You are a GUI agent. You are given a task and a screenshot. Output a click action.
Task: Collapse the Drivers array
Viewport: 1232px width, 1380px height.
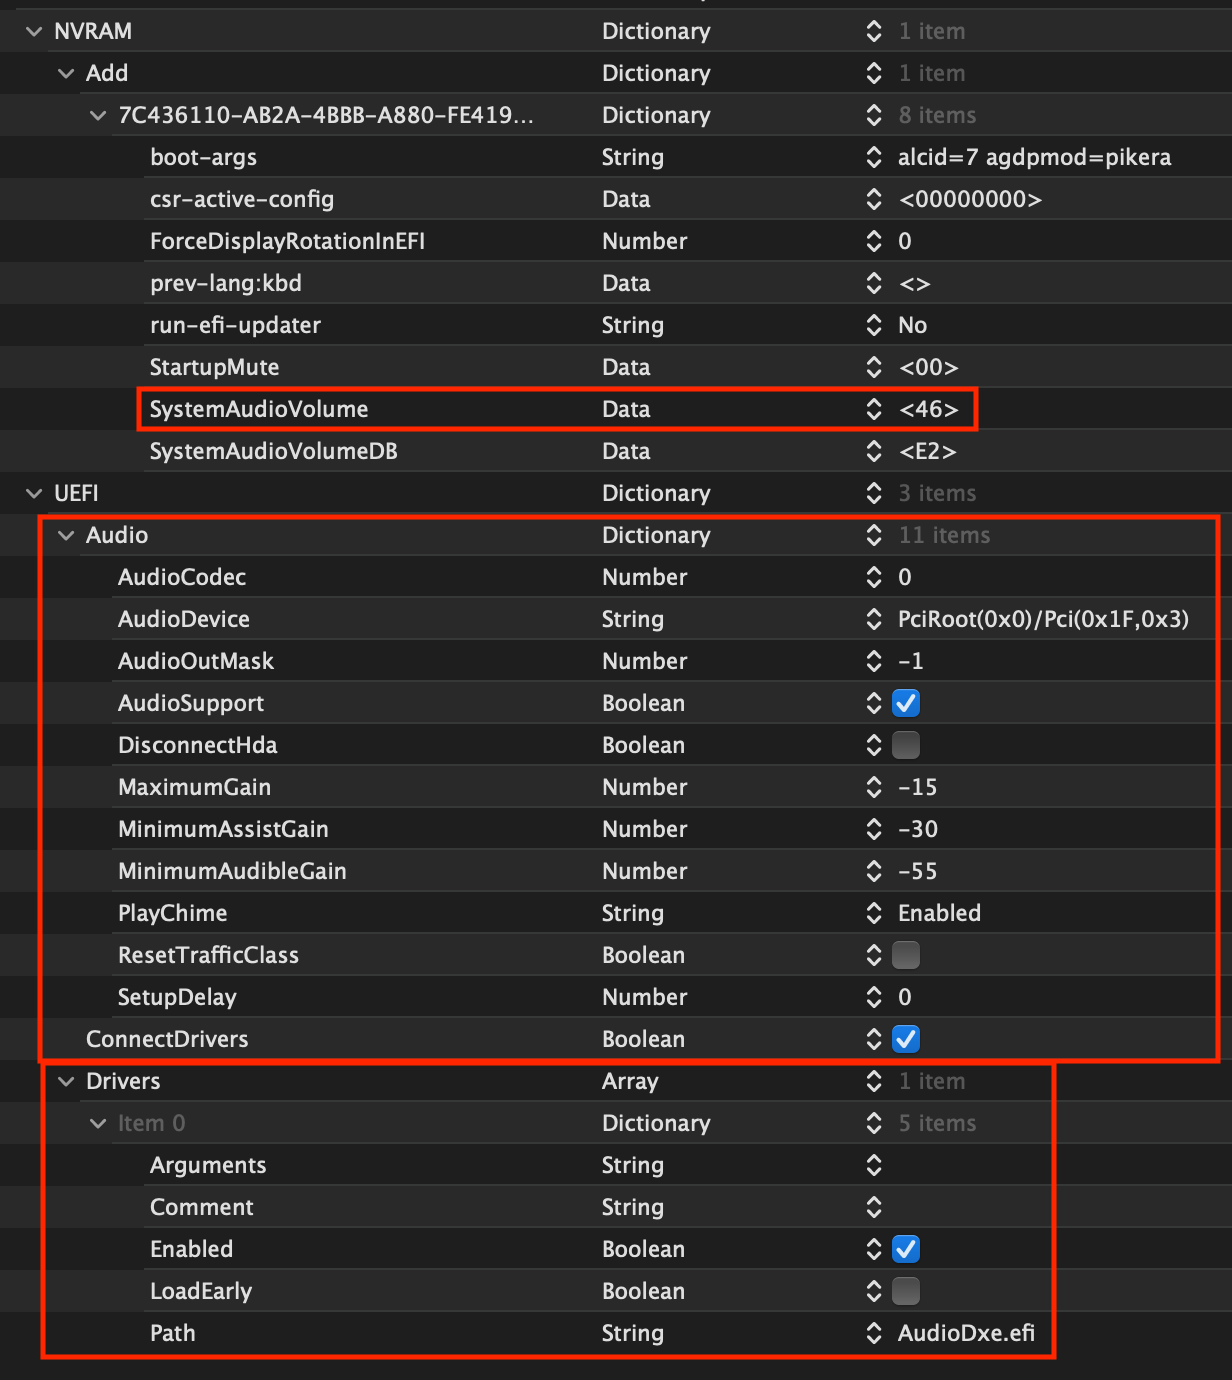[66, 1081]
